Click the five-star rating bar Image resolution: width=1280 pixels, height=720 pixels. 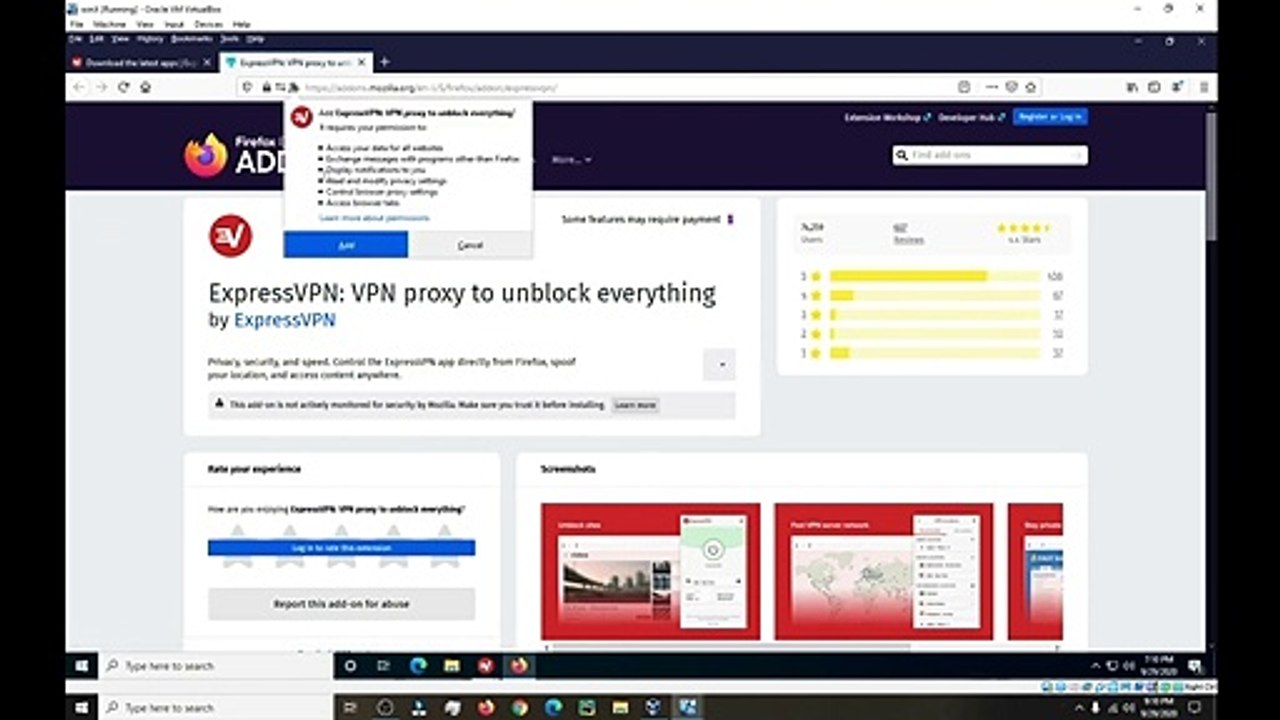pyautogui.click(x=934, y=276)
